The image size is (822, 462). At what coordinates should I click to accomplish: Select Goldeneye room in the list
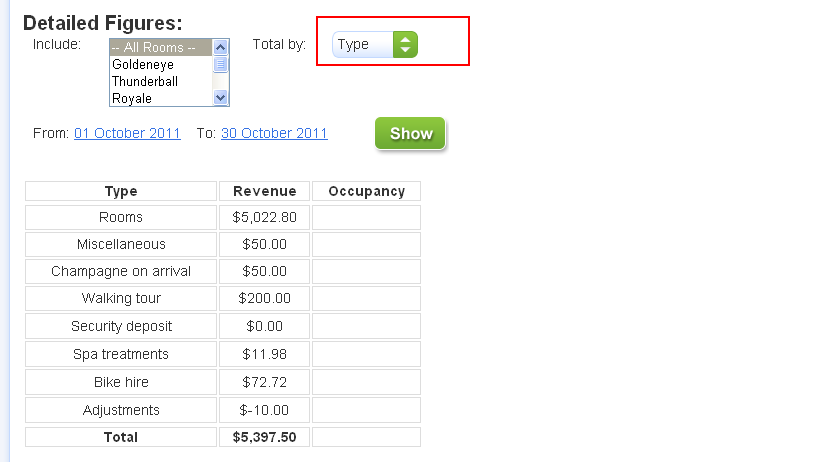tap(161, 65)
